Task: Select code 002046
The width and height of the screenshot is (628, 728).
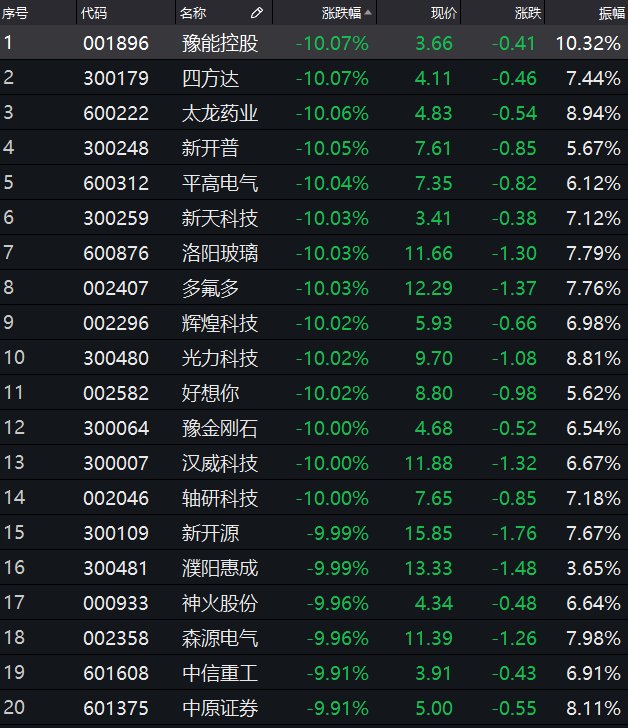Action: tap(116, 498)
